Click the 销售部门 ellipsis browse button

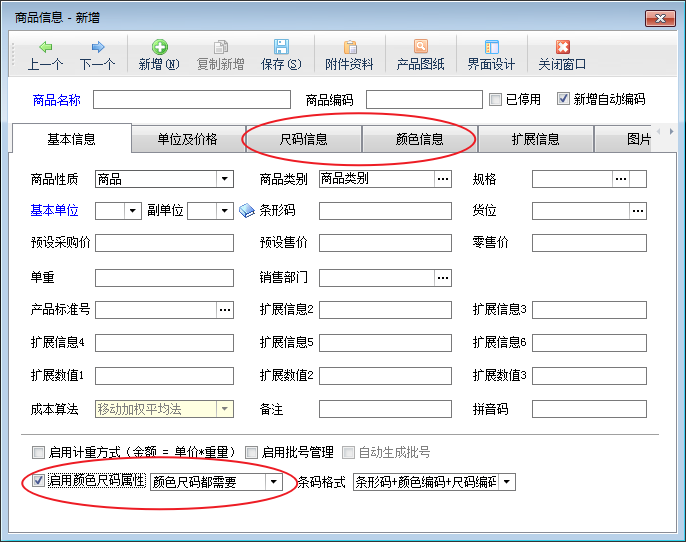(442, 277)
